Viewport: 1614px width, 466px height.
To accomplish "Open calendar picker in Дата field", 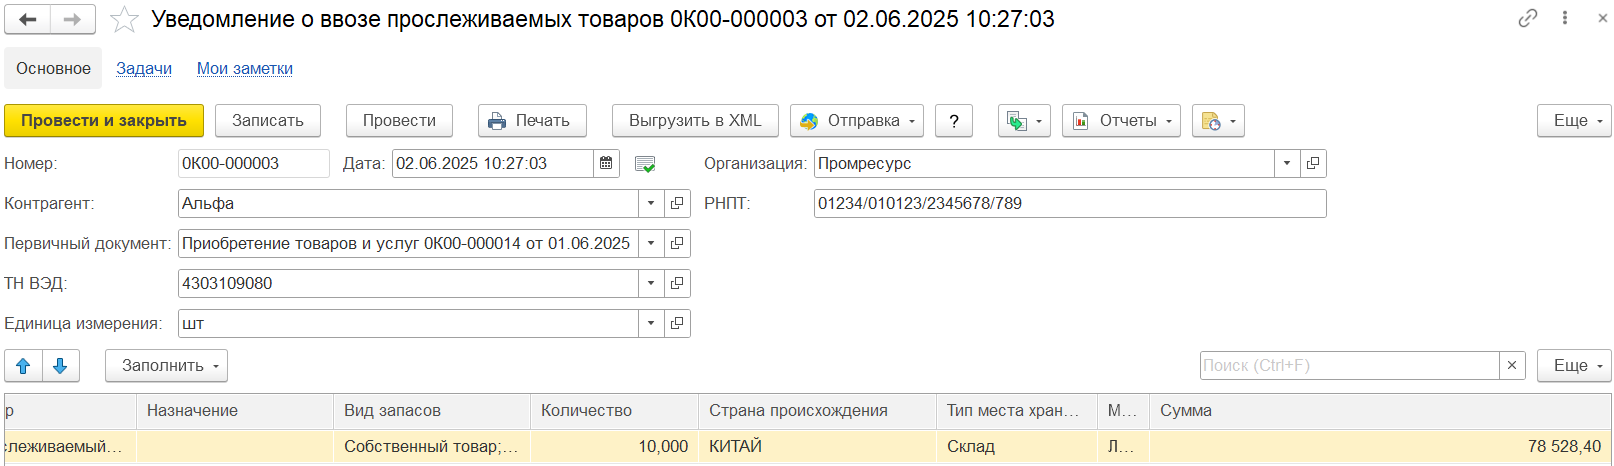I will pyautogui.click(x=606, y=163).
